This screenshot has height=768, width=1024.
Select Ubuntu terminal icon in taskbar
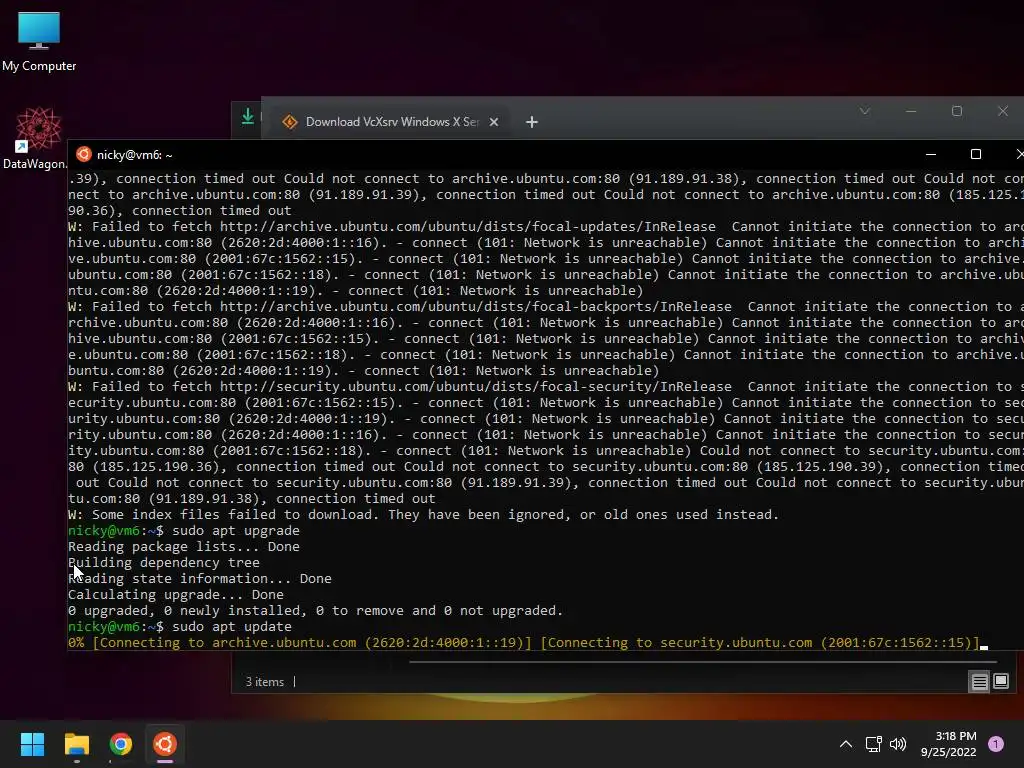click(x=165, y=744)
